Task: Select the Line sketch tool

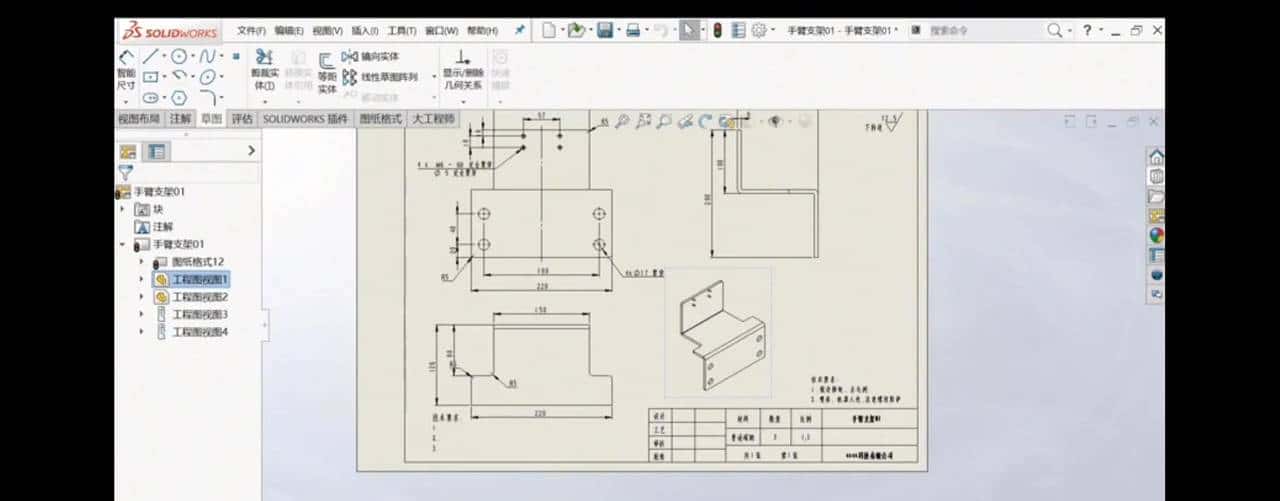Action: pos(150,56)
